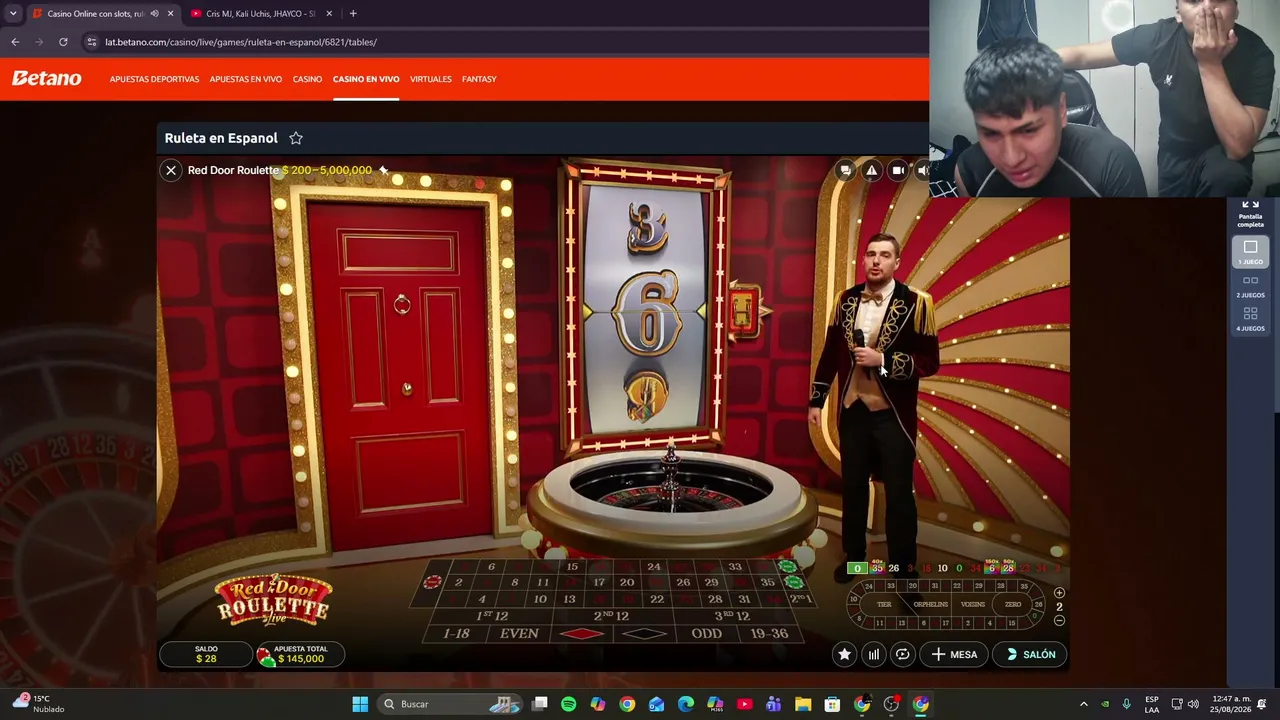Screen dimensions: 1280x720
Task: Bet on 2ND 12 dozen
Action: (x=611, y=616)
